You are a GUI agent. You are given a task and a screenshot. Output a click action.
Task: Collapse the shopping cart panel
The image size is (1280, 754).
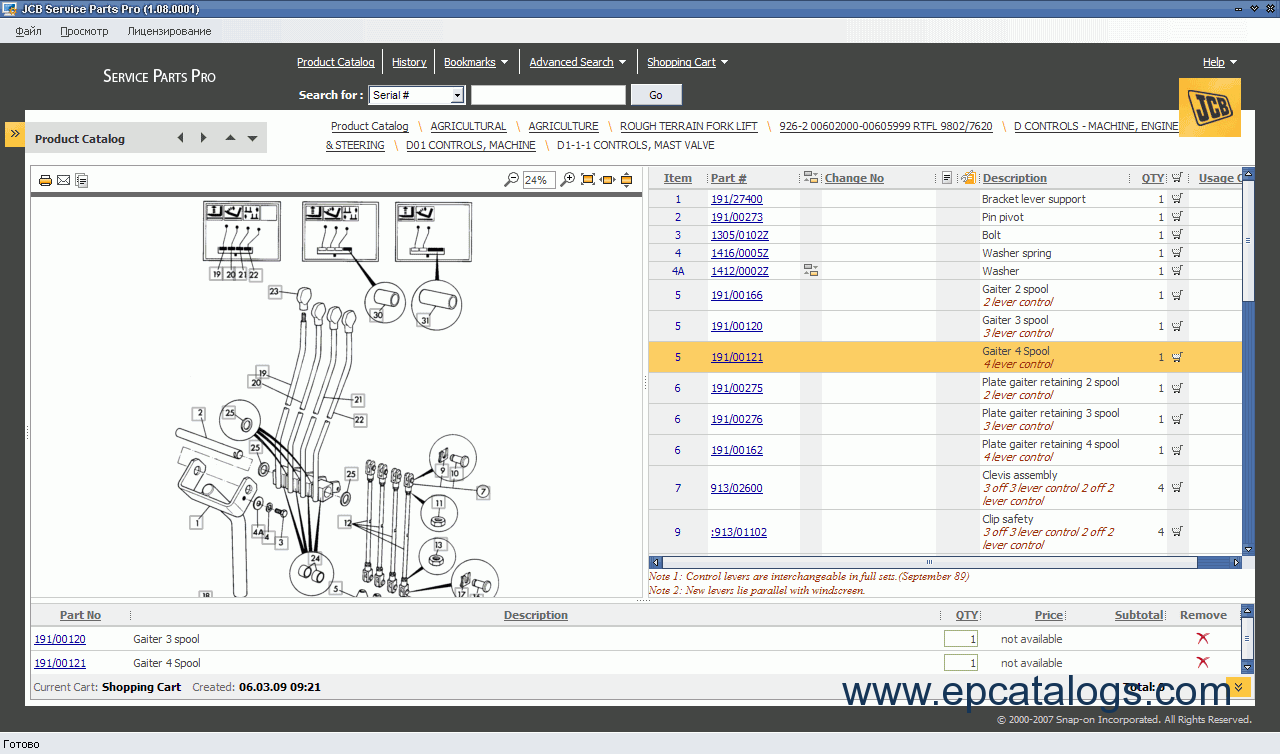pos(1239,686)
